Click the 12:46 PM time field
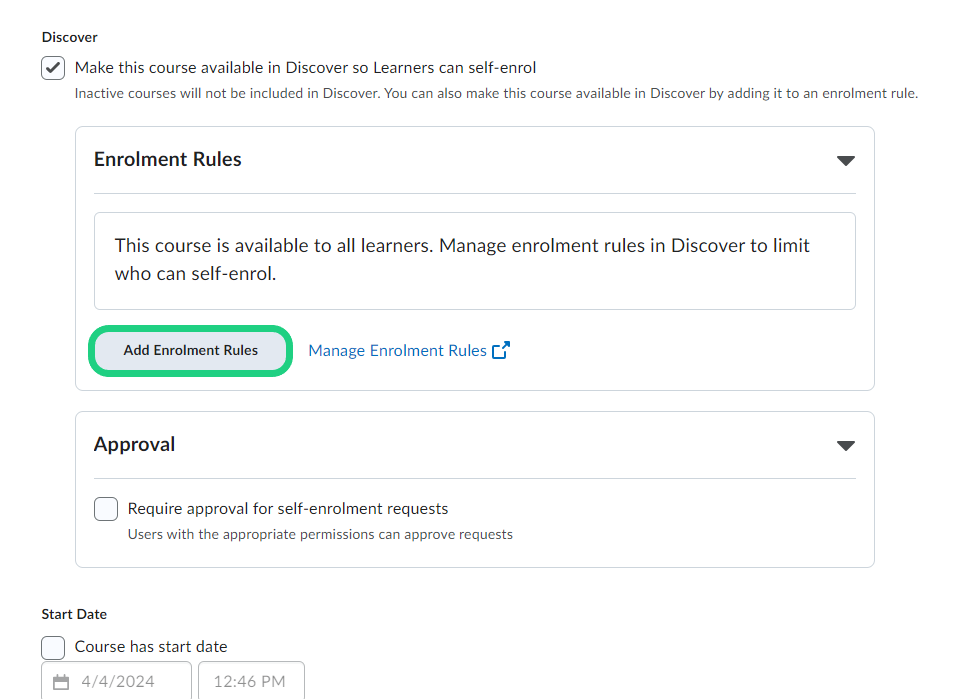Viewport: 964px width, 699px height. tap(250, 682)
